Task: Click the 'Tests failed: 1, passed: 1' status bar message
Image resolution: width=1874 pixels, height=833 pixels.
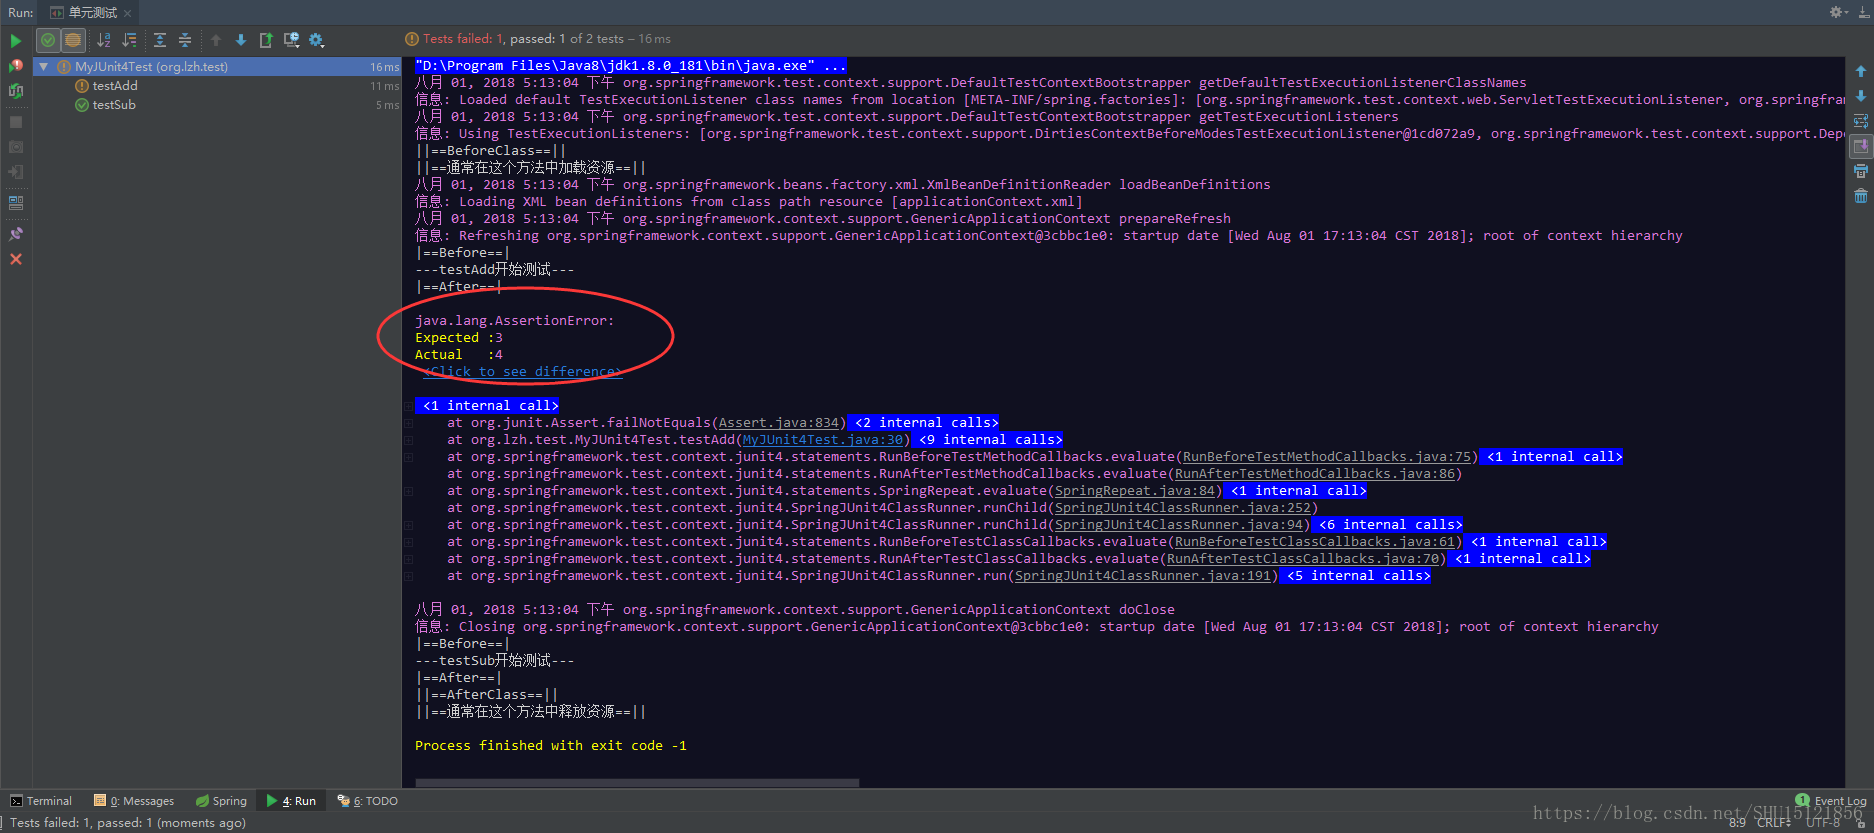Action: 128,823
